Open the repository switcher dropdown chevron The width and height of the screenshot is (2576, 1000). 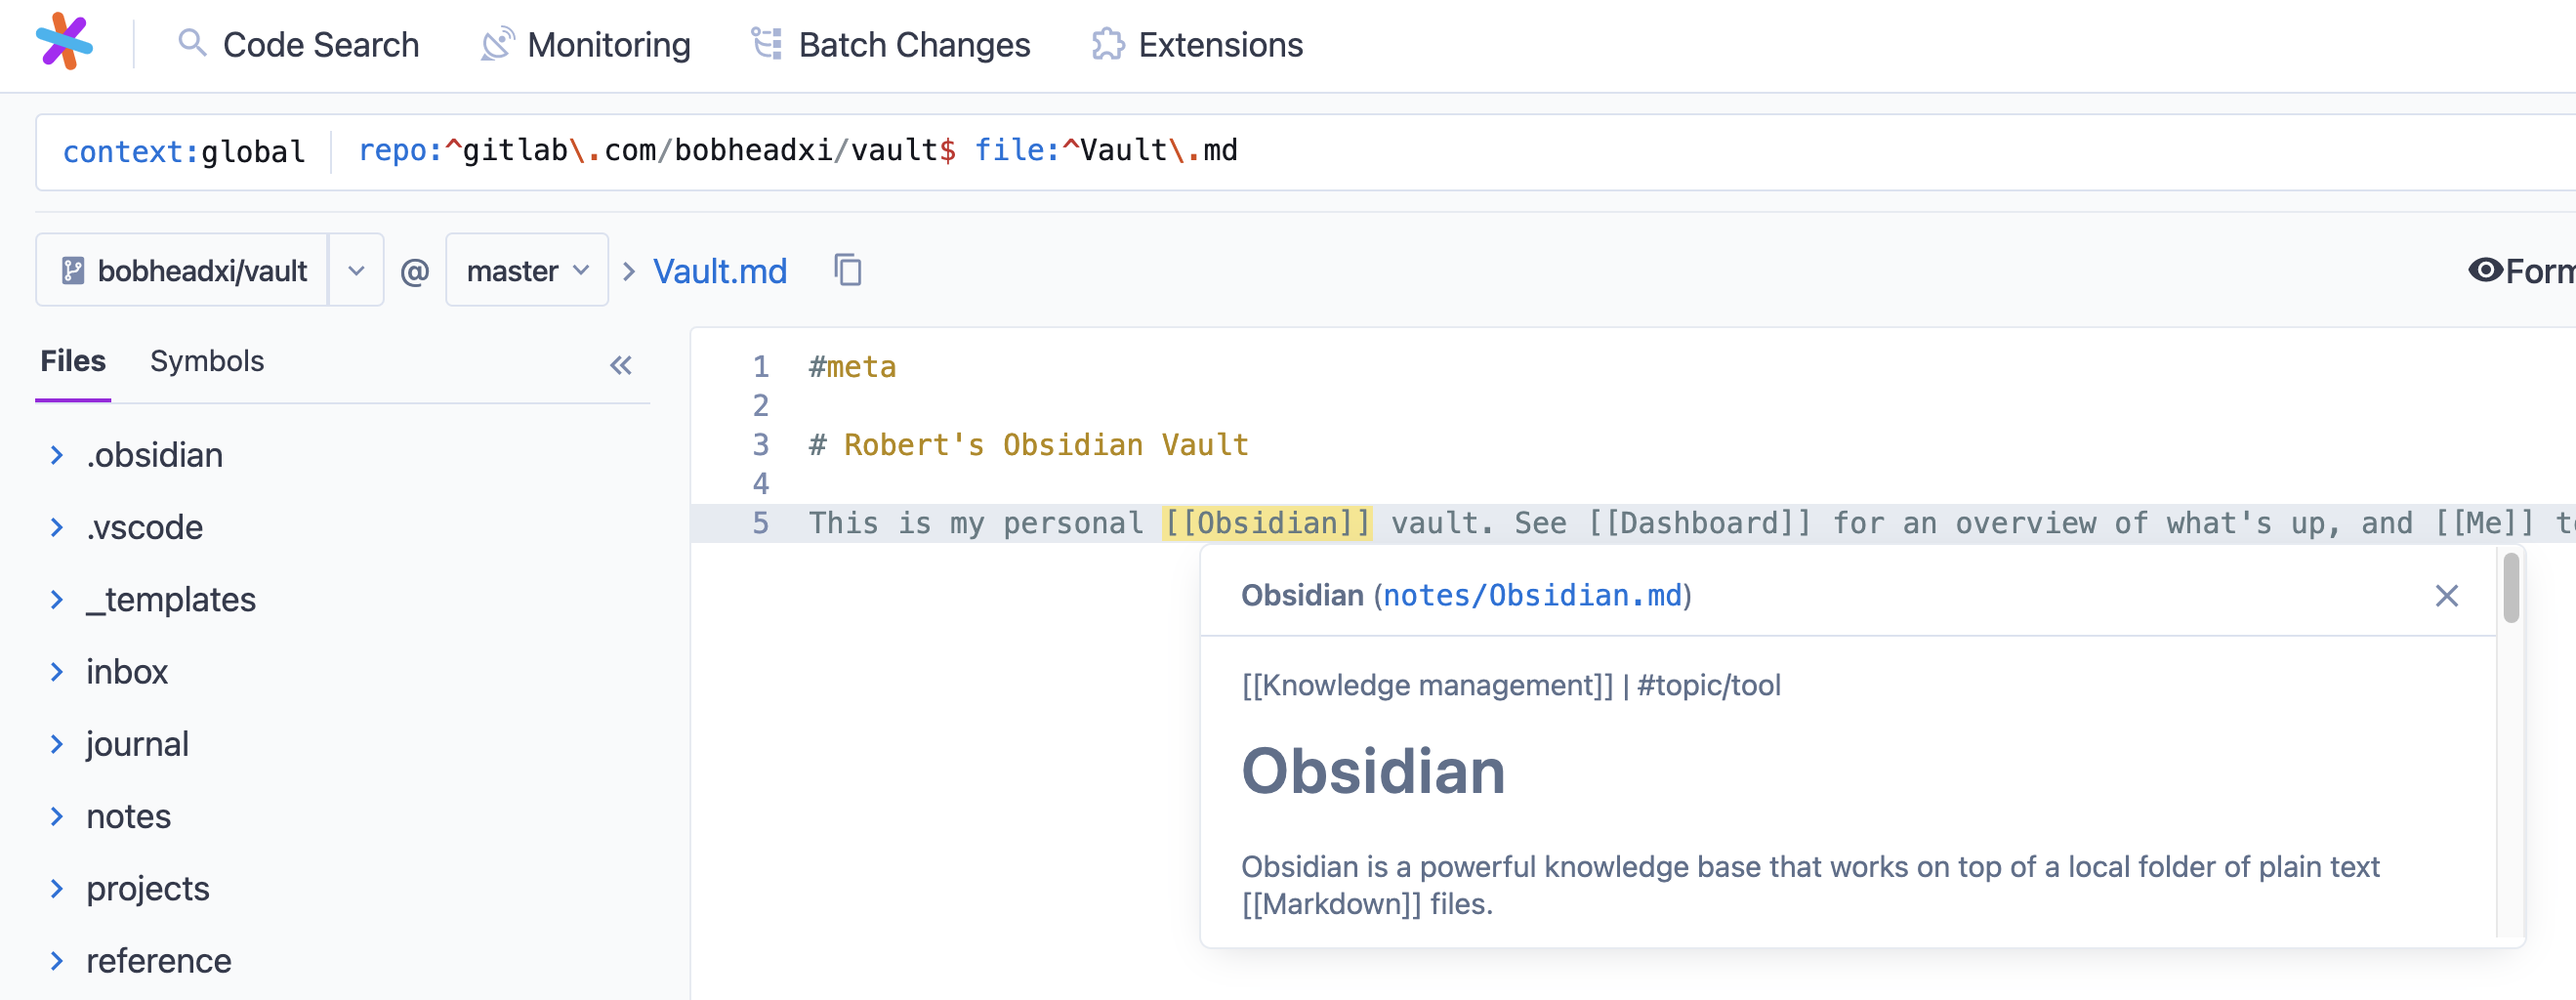356,271
